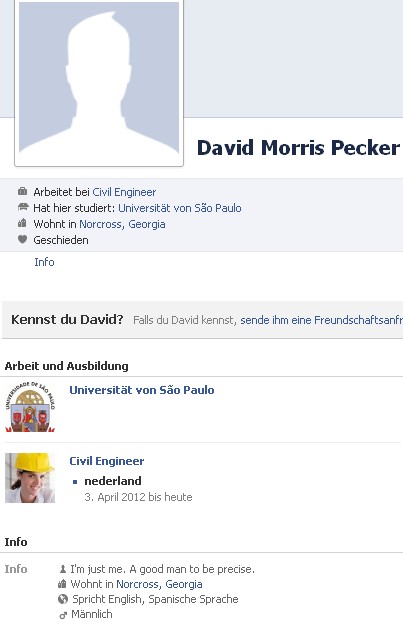Click the David Morris Pecker profile name

298,148
